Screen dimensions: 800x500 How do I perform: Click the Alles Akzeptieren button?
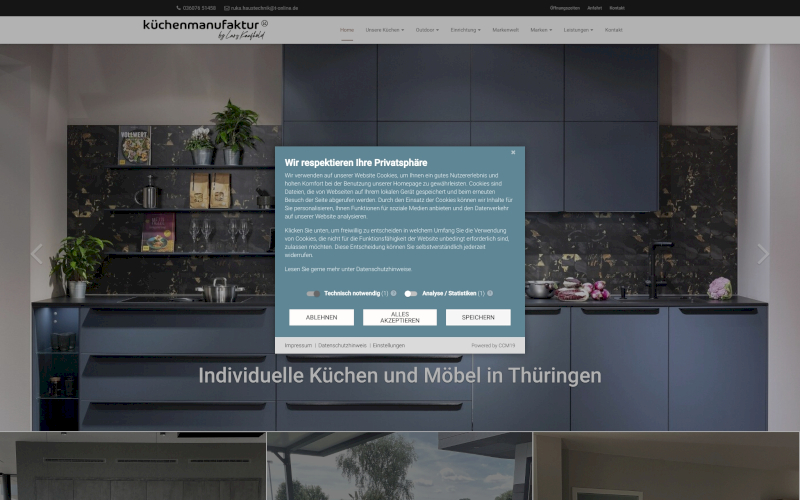[399, 317]
